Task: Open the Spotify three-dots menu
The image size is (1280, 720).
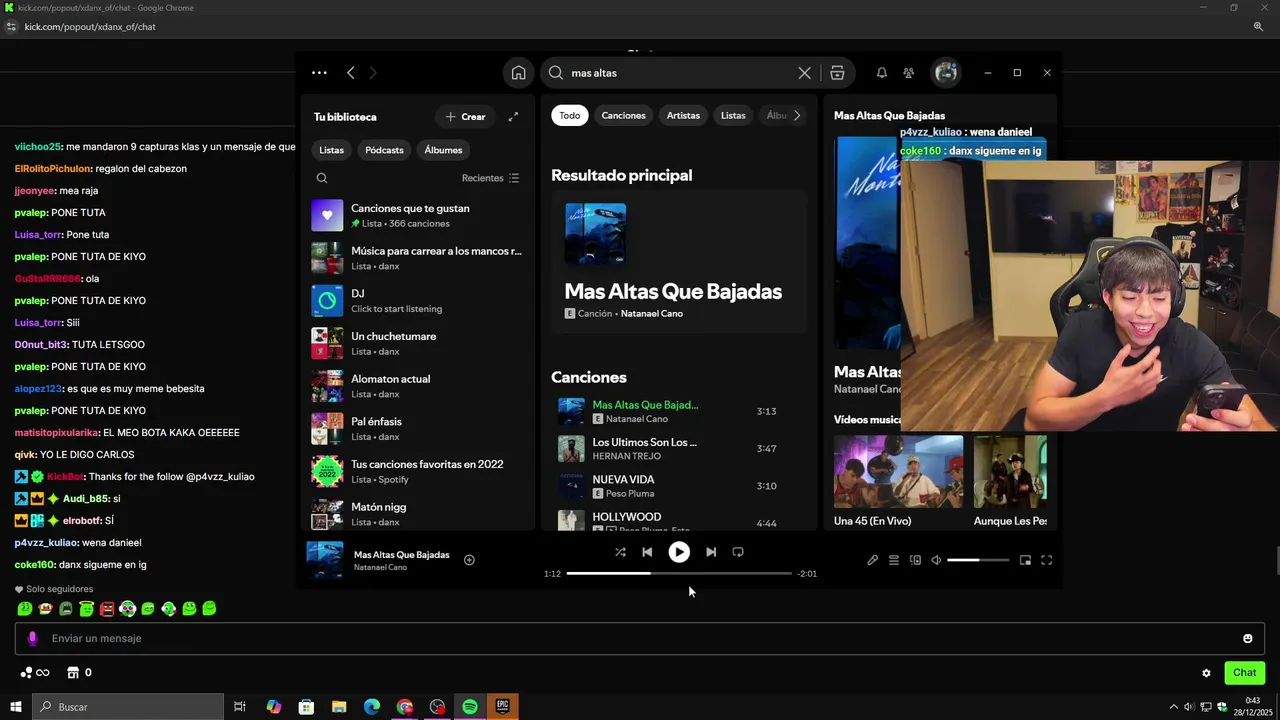Action: 319,73
